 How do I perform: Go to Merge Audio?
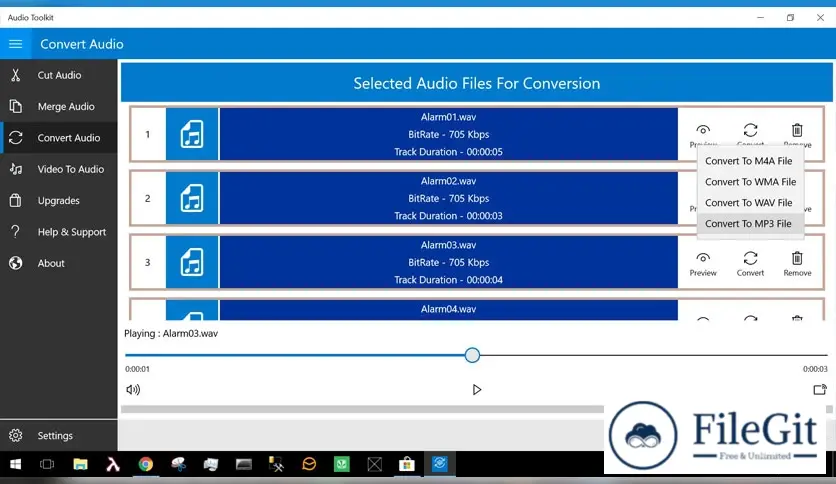[x=59, y=107]
